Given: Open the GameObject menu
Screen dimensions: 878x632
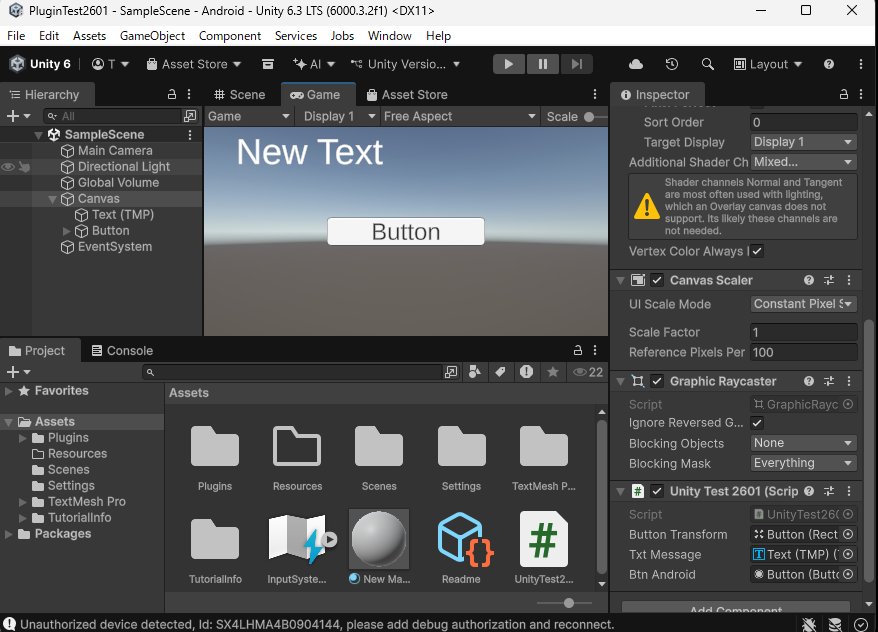Looking at the screenshot, I should 152,35.
